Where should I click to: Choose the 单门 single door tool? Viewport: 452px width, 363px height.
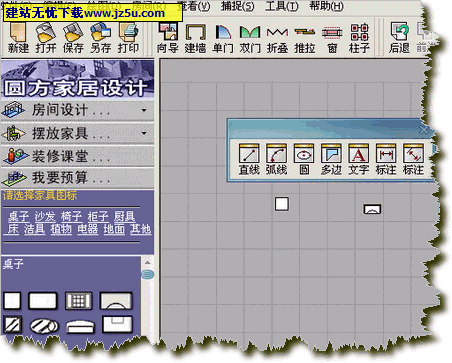click(x=223, y=39)
